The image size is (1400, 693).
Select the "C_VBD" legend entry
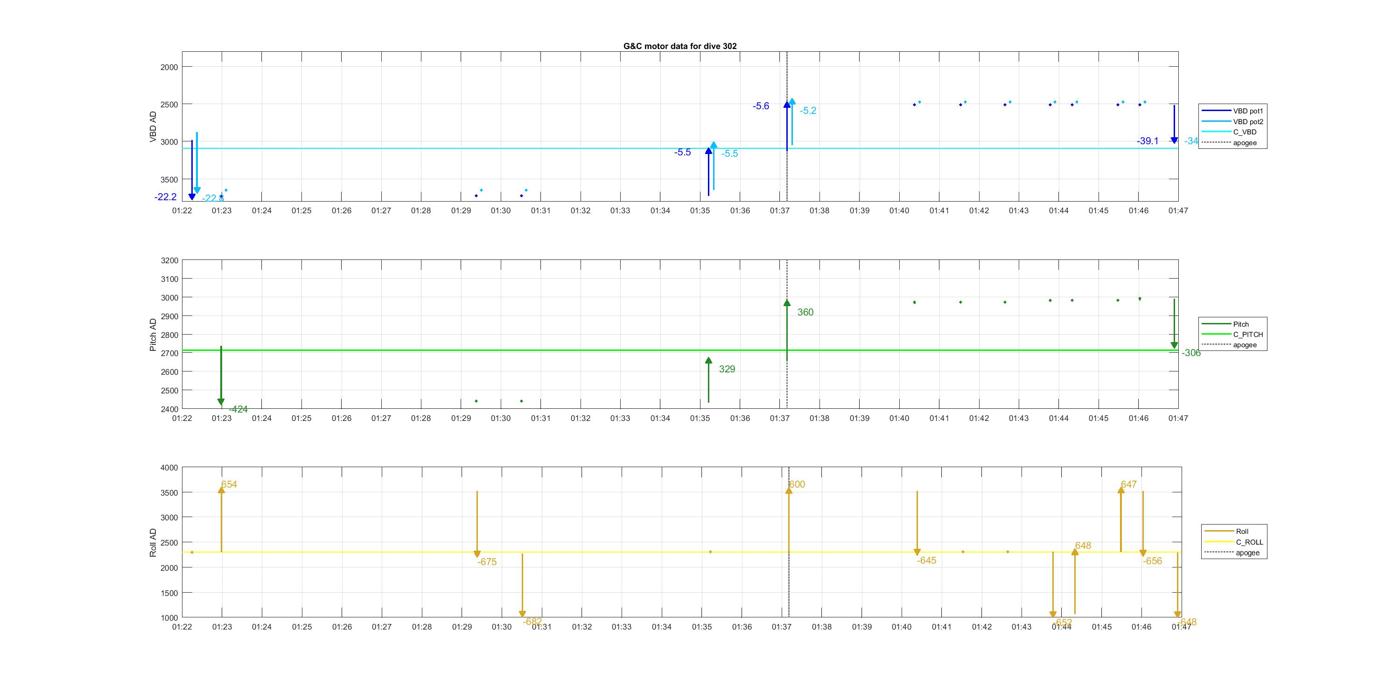pyautogui.click(x=1244, y=132)
